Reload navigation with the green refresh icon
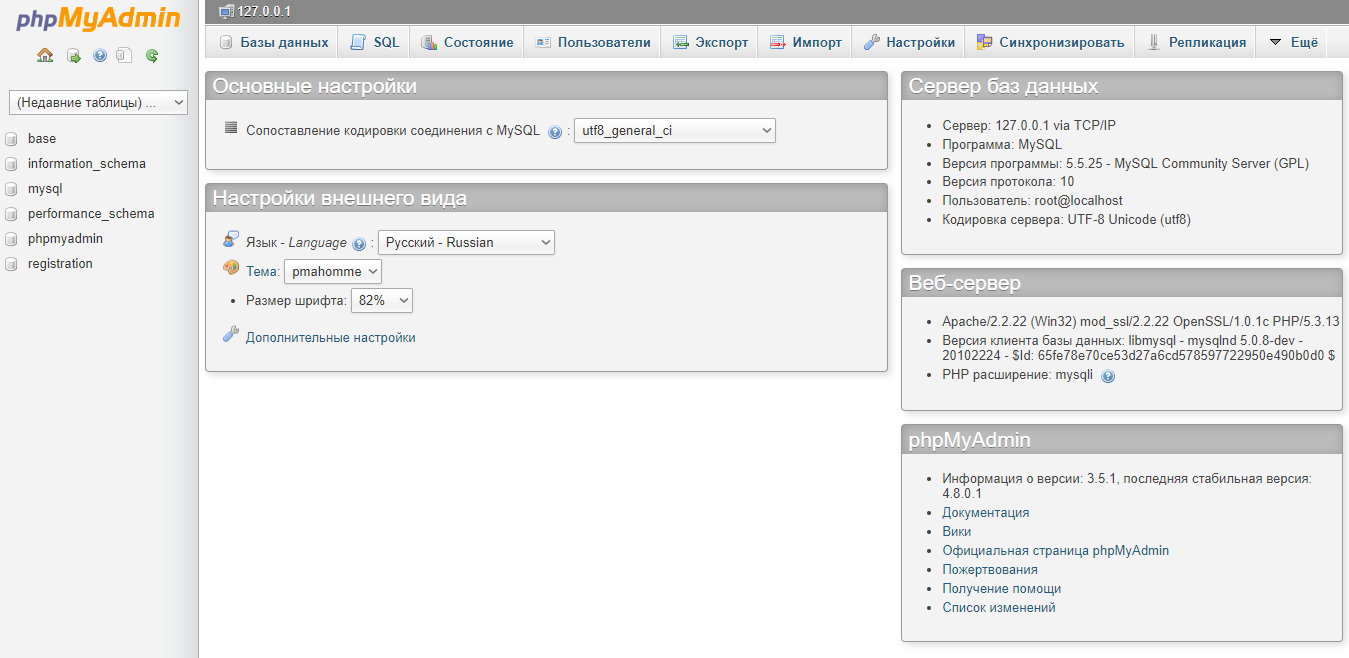The height and width of the screenshot is (658, 1349). 152,56
